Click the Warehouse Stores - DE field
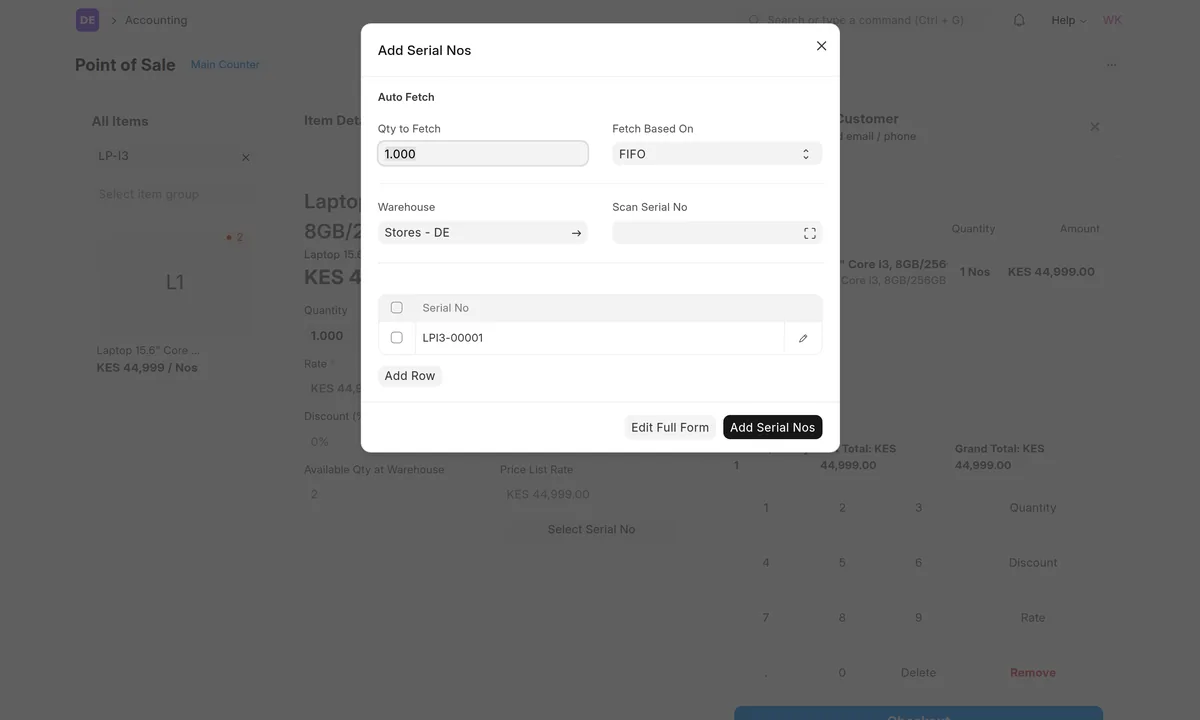The height and width of the screenshot is (720, 1200). 483,233
